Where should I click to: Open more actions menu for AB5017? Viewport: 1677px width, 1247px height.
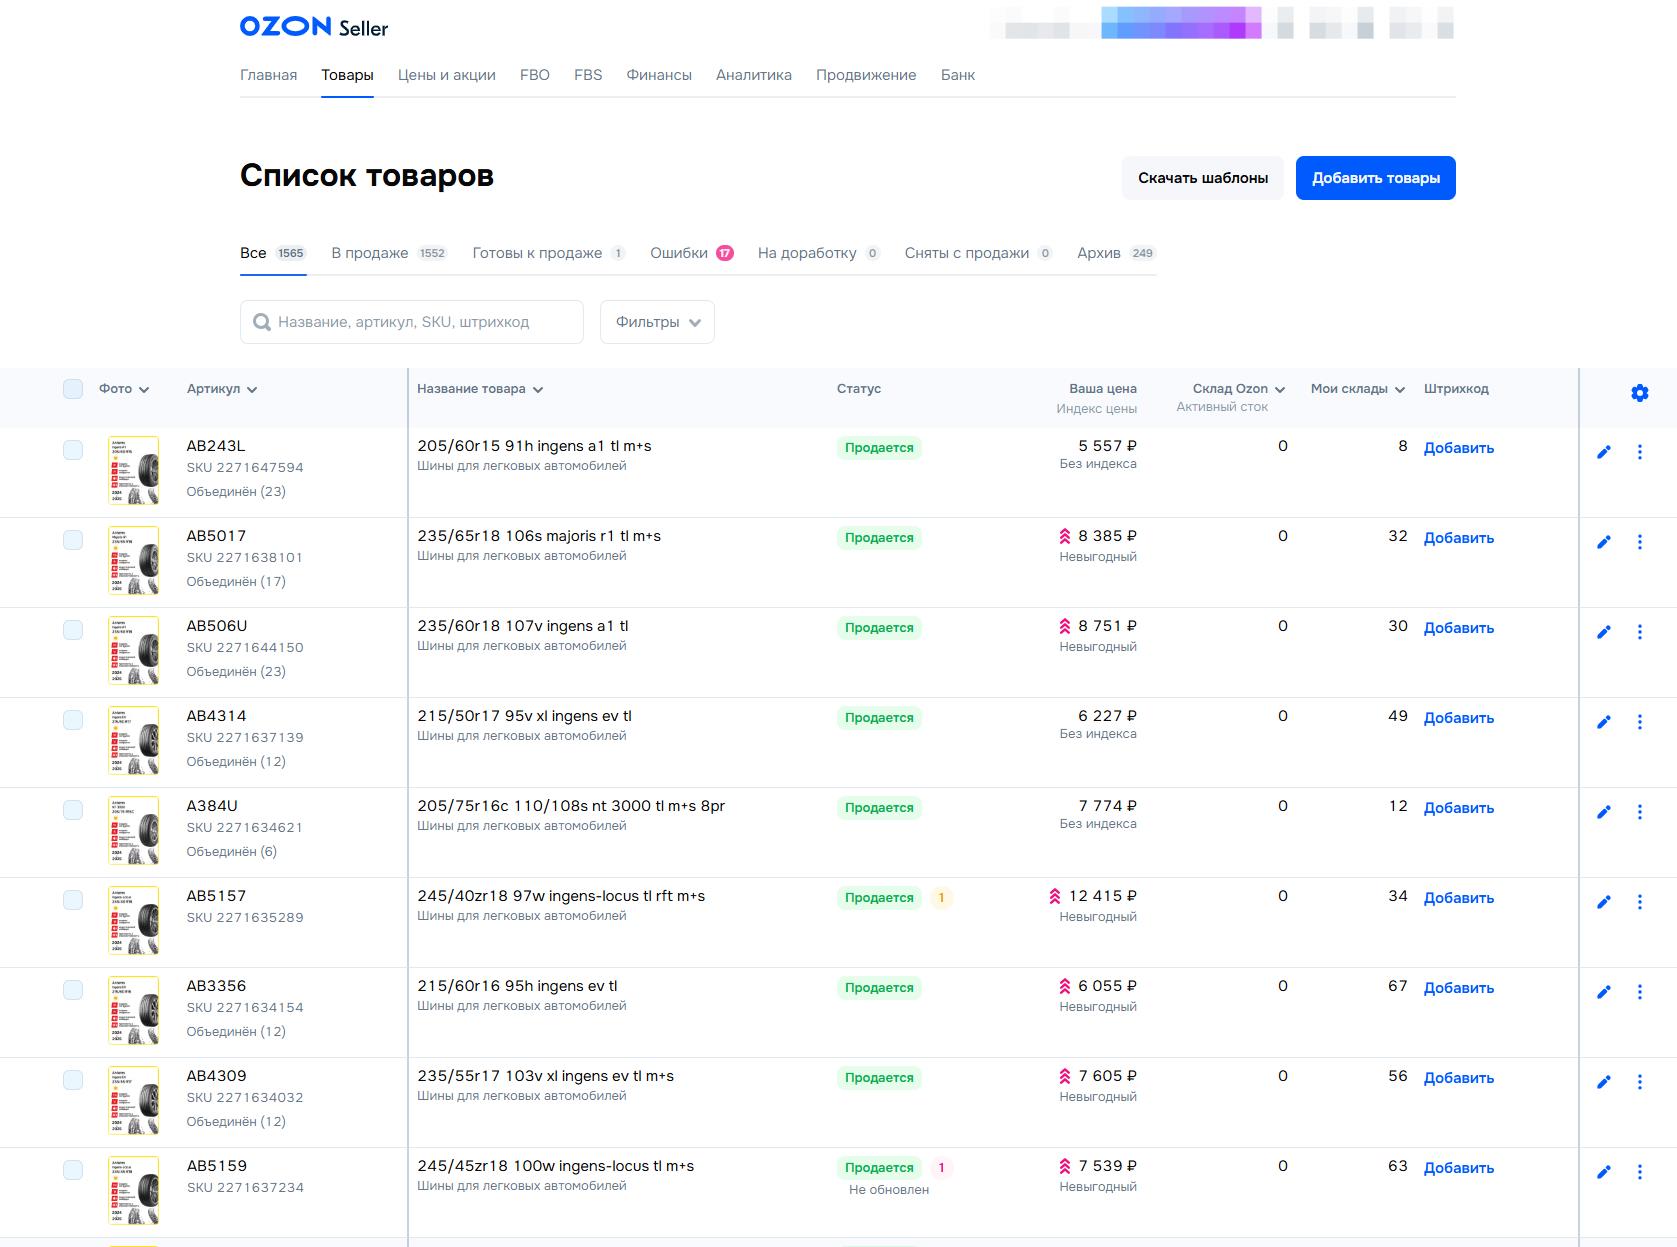coord(1640,542)
